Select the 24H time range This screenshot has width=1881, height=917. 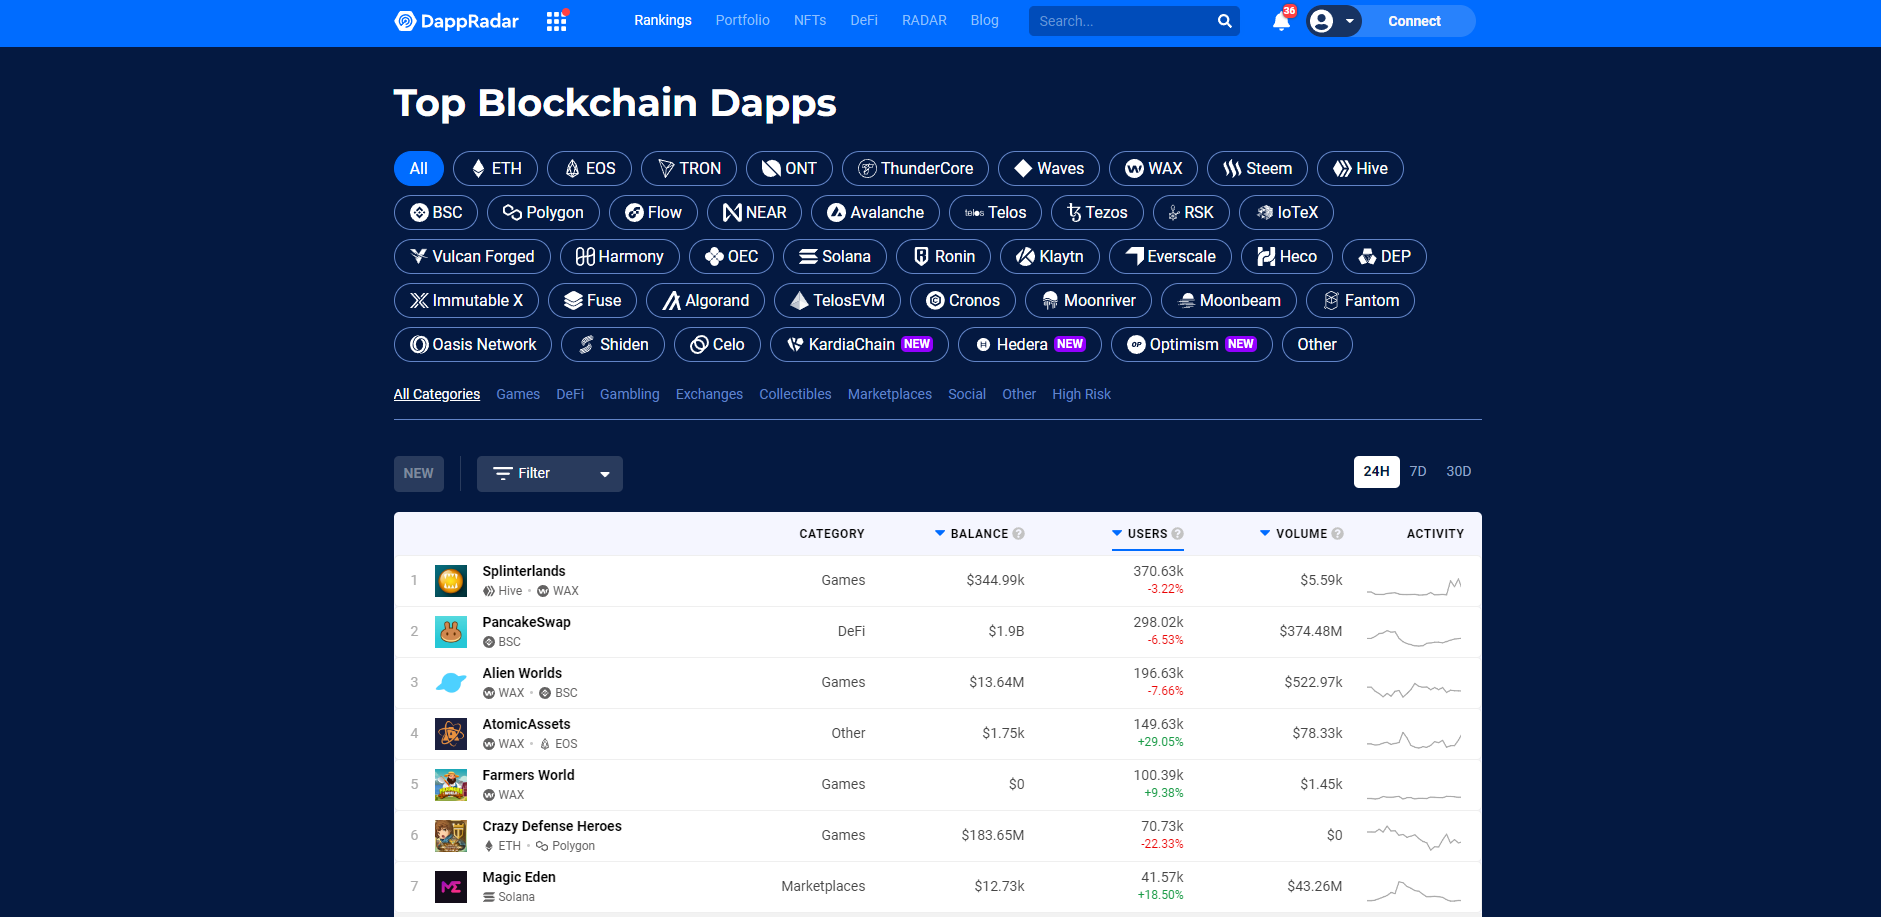click(x=1377, y=472)
